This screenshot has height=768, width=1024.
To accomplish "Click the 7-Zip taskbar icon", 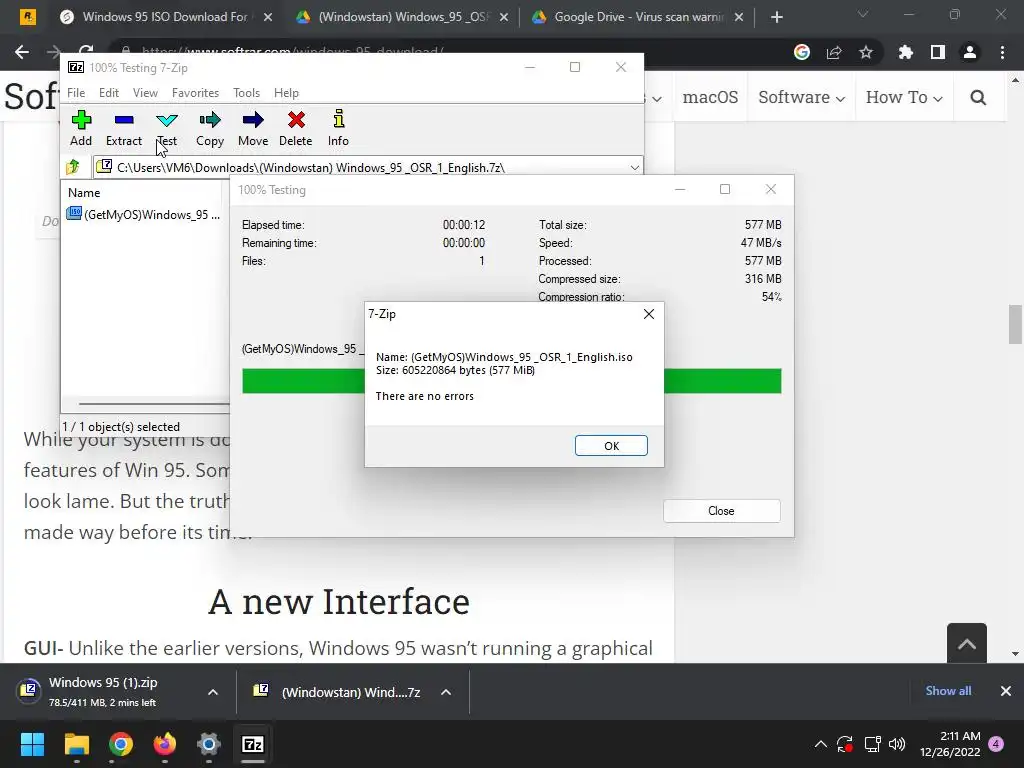I will point(253,744).
